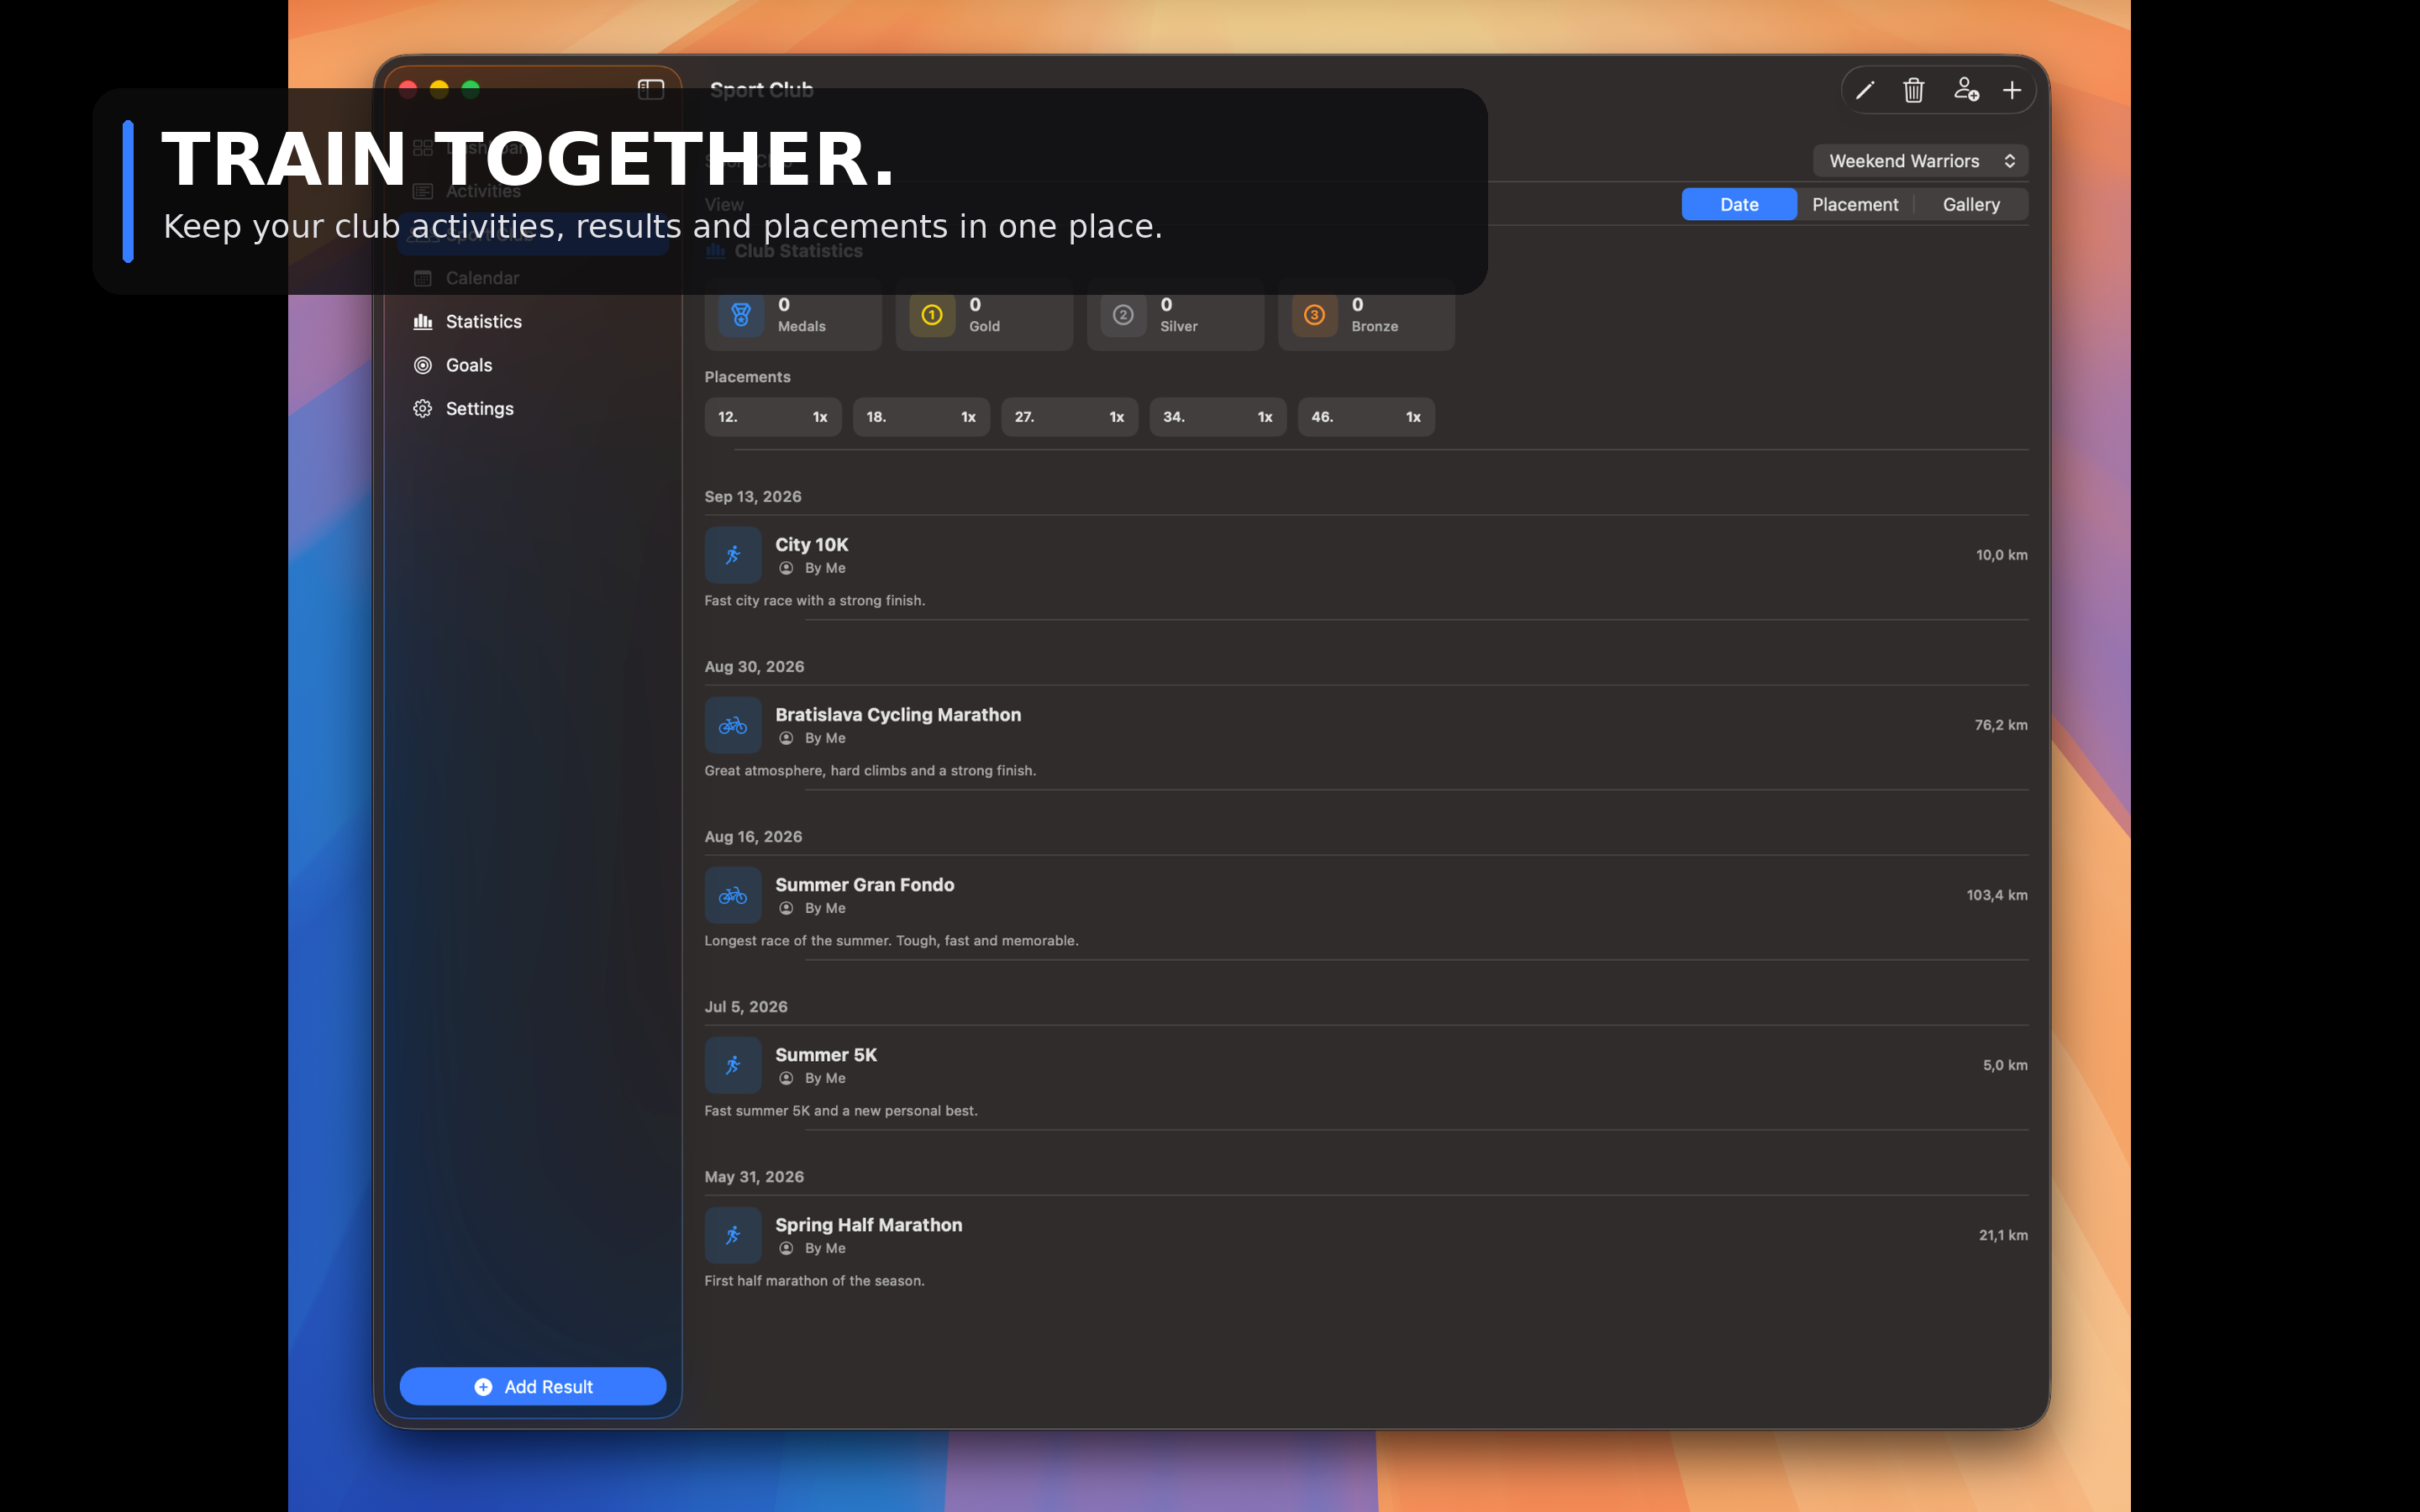Image resolution: width=2420 pixels, height=1512 pixels.
Task: Click the running icon beside Summer 5K
Action: pos(733,1065)
